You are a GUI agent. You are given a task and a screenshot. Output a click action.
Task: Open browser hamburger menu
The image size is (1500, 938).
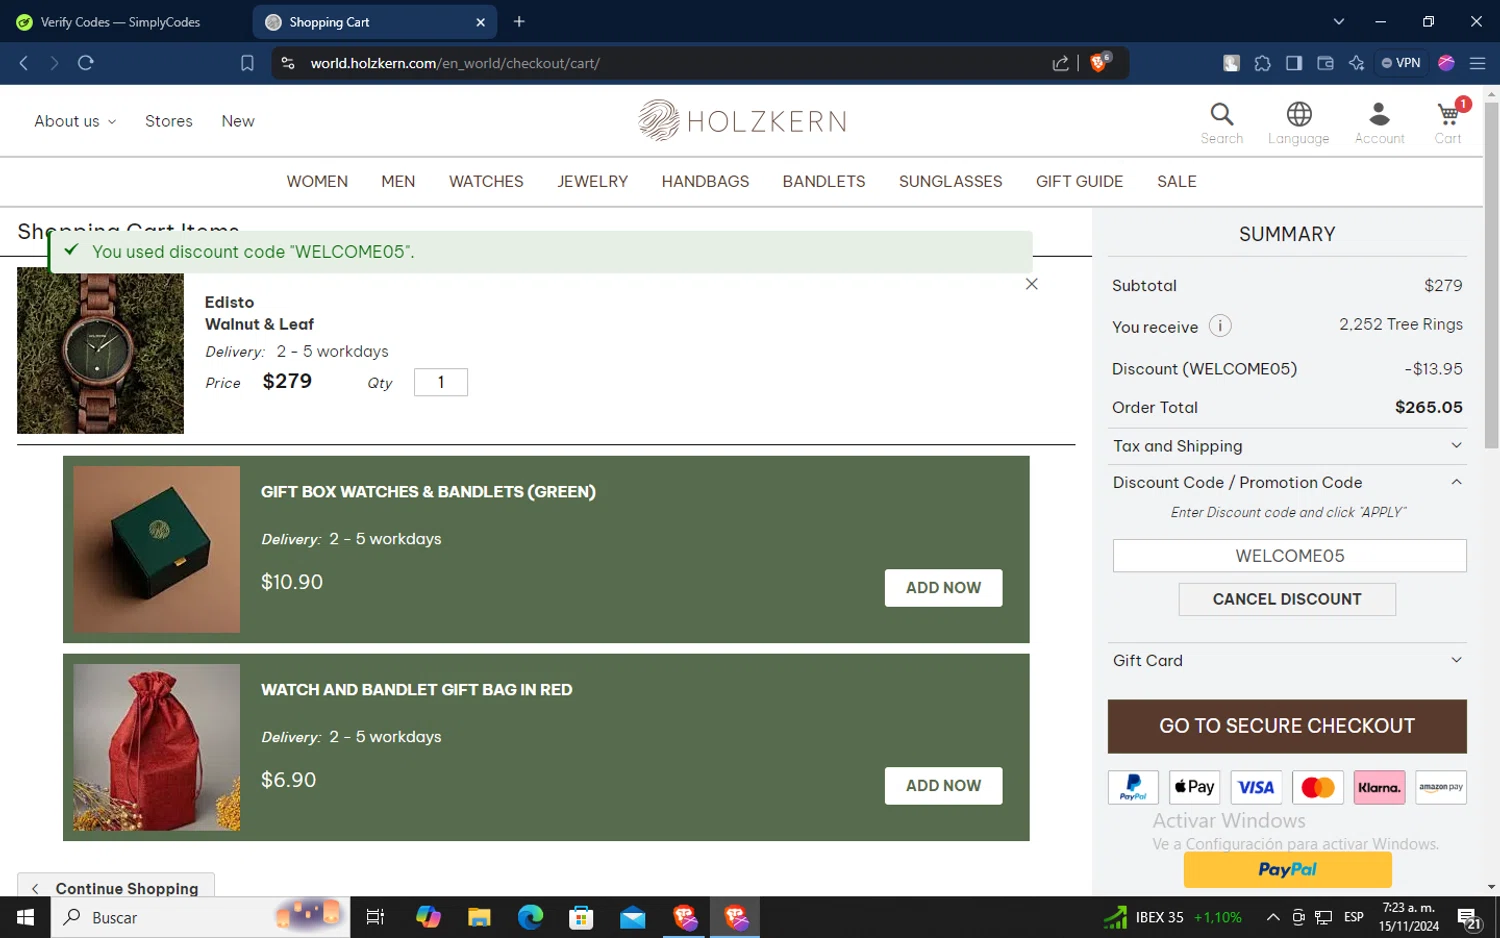pyautogui.click(x=1477, y=63)
